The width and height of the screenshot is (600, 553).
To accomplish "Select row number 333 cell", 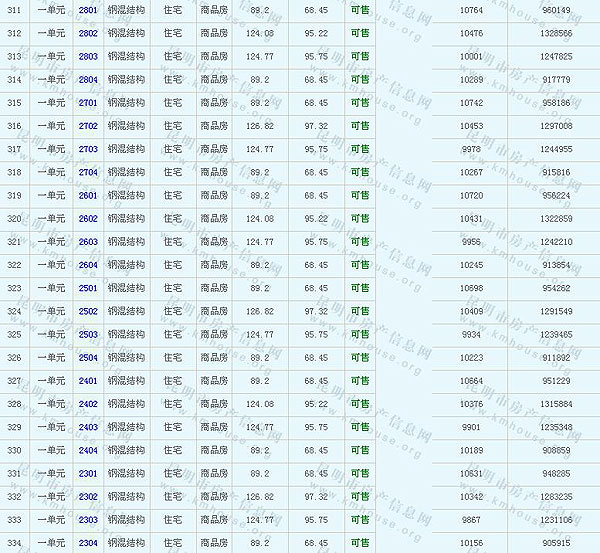I will [x=14, y=519].
